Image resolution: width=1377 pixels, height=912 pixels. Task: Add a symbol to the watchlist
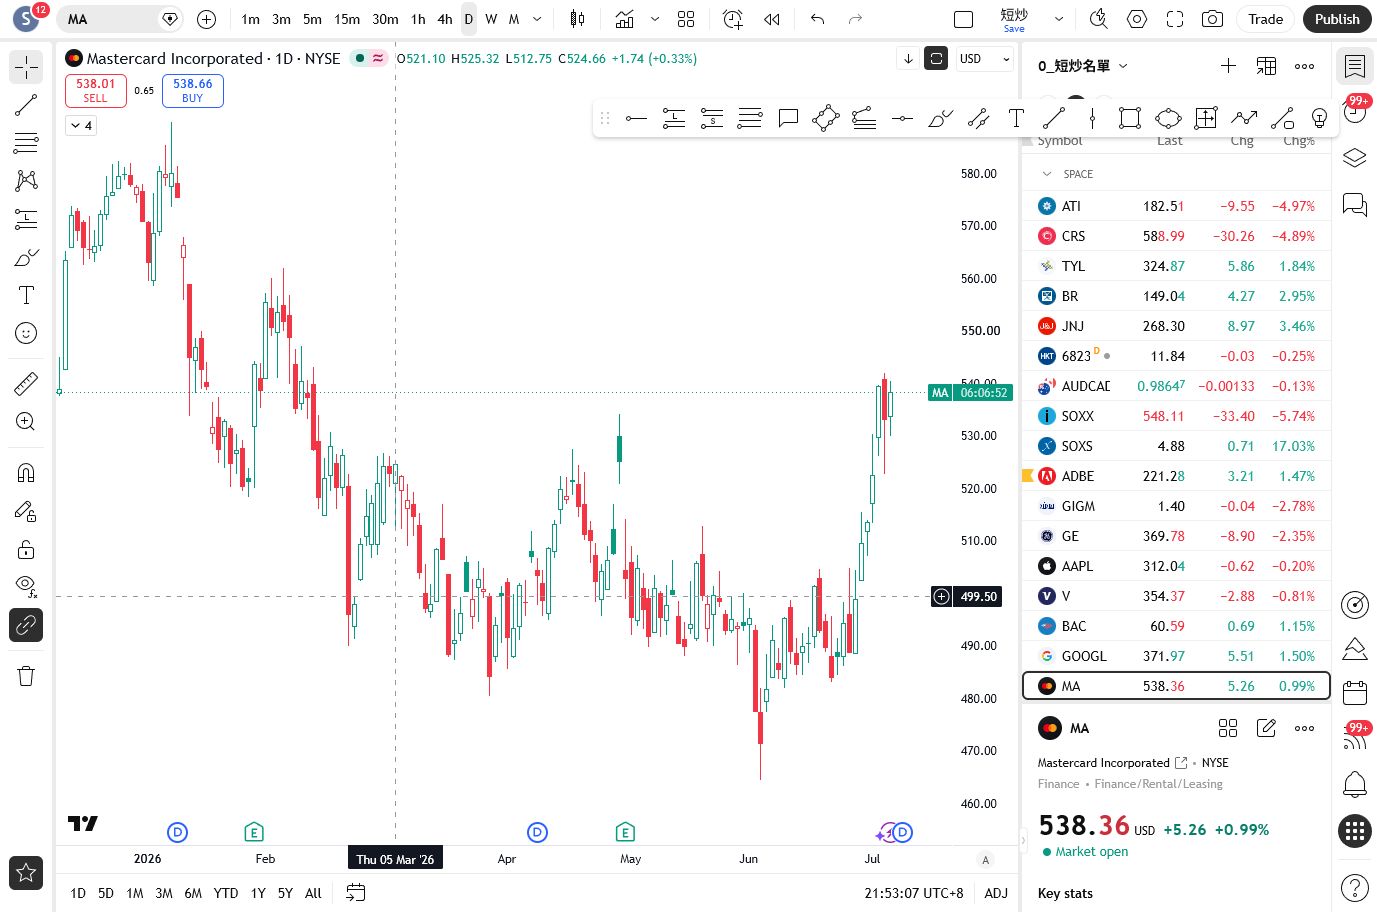1228,66
